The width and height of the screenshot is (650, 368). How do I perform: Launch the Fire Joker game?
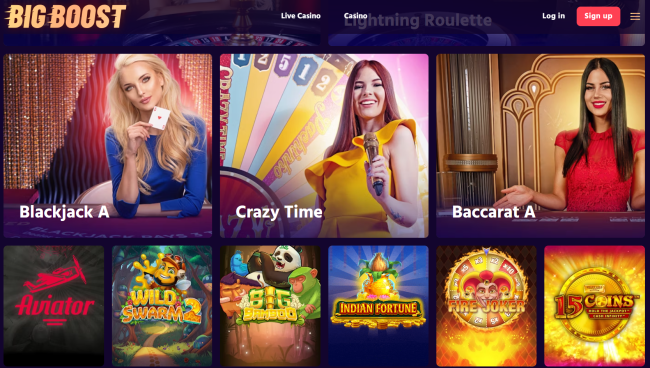point(486,306)
